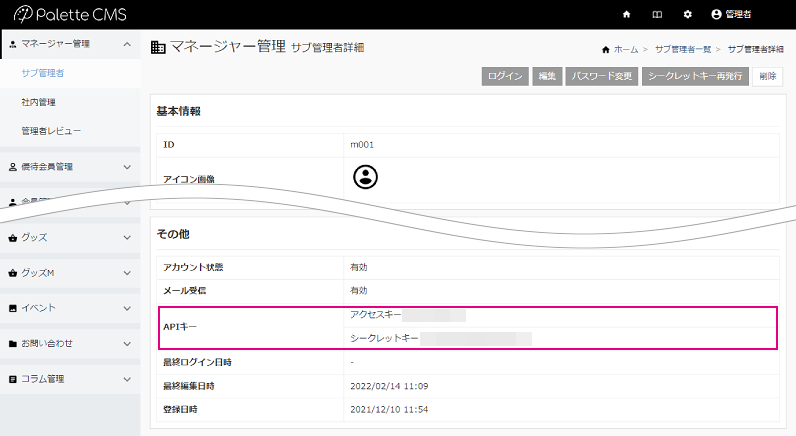Click the シークレットキー value line
The width and height of the screenshot is (796, 436).
click(441, 338)
